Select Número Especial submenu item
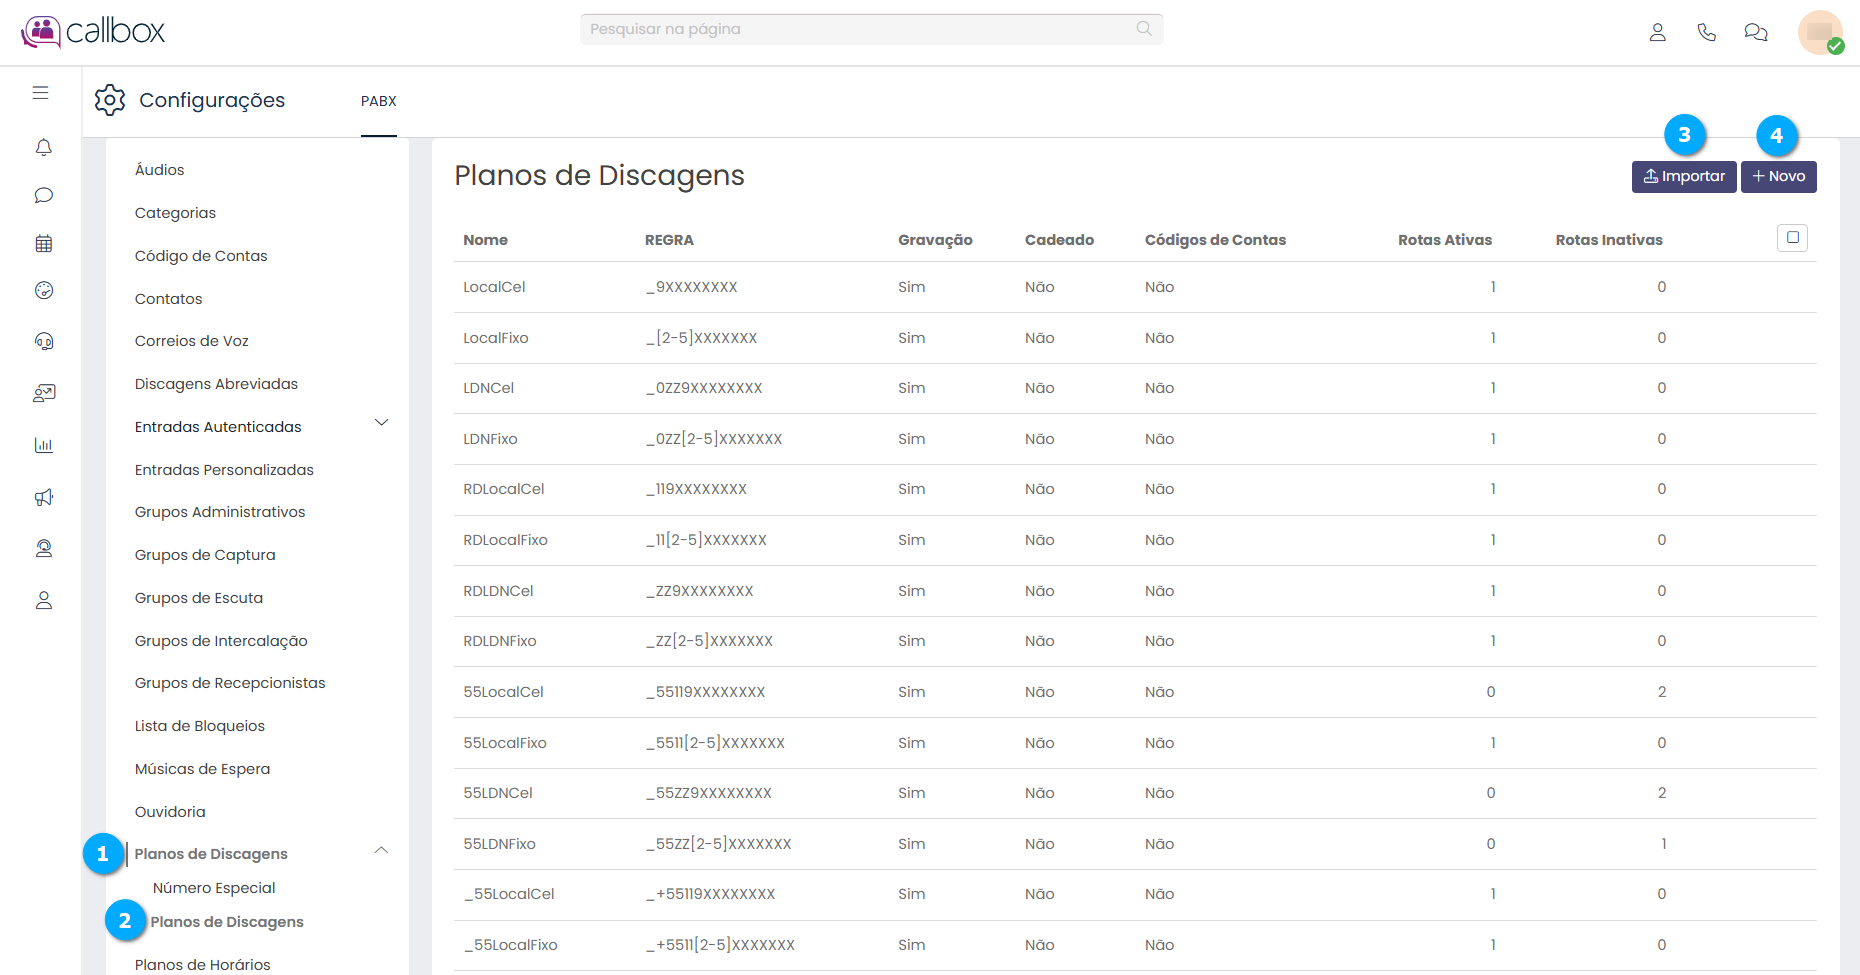This screenshot has height=975, width=1860. 214,888
